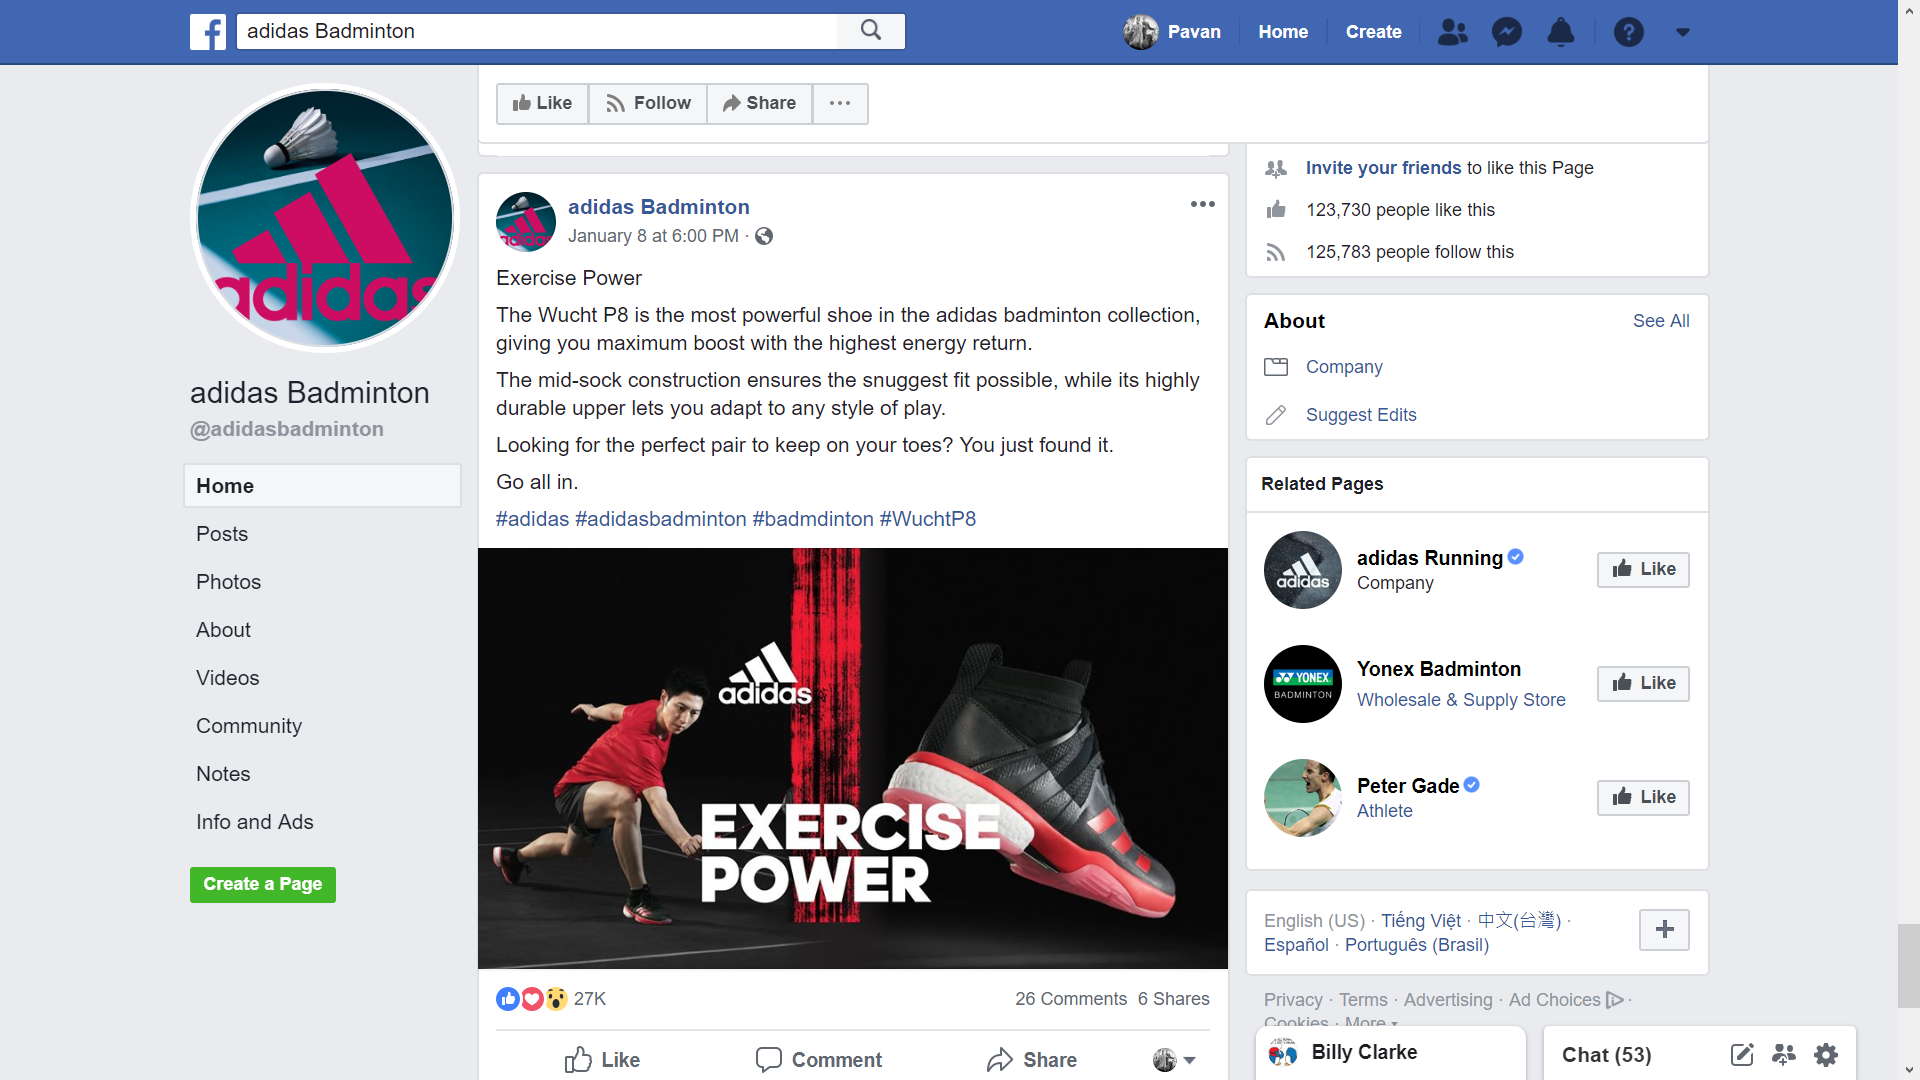Screen dimensions: 1920x1080
Task: Open the Notifications bell icon
Action: click(1560, 32)
